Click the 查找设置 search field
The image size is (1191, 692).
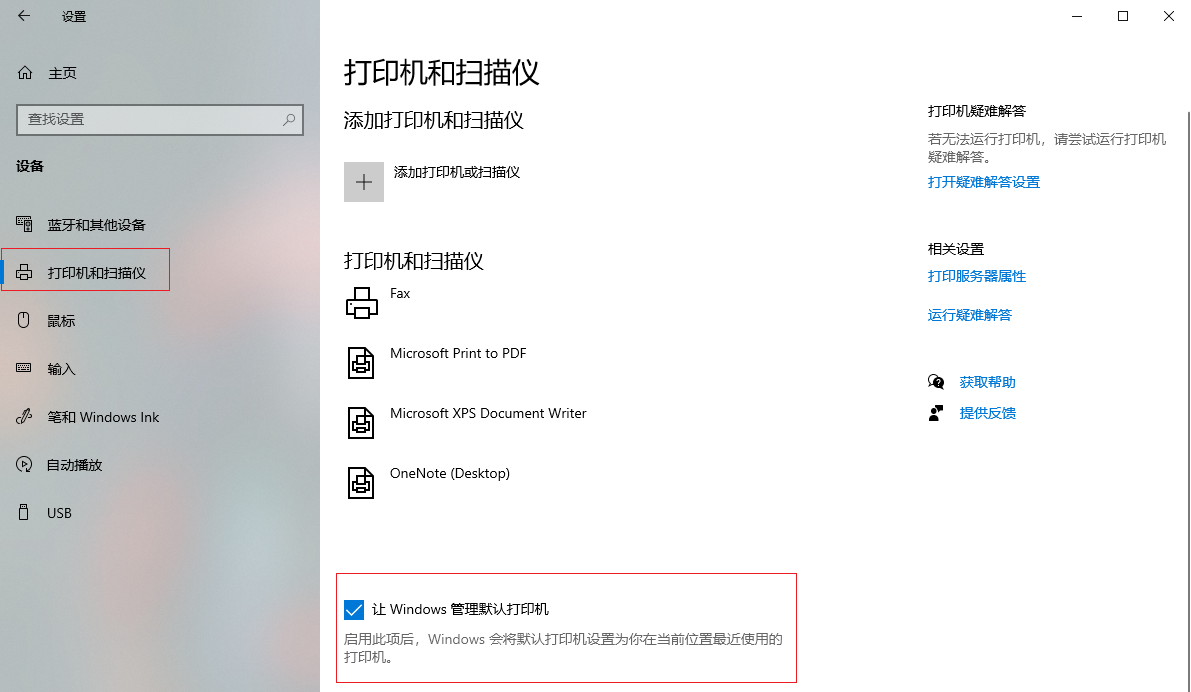click(x=150, y=119)
